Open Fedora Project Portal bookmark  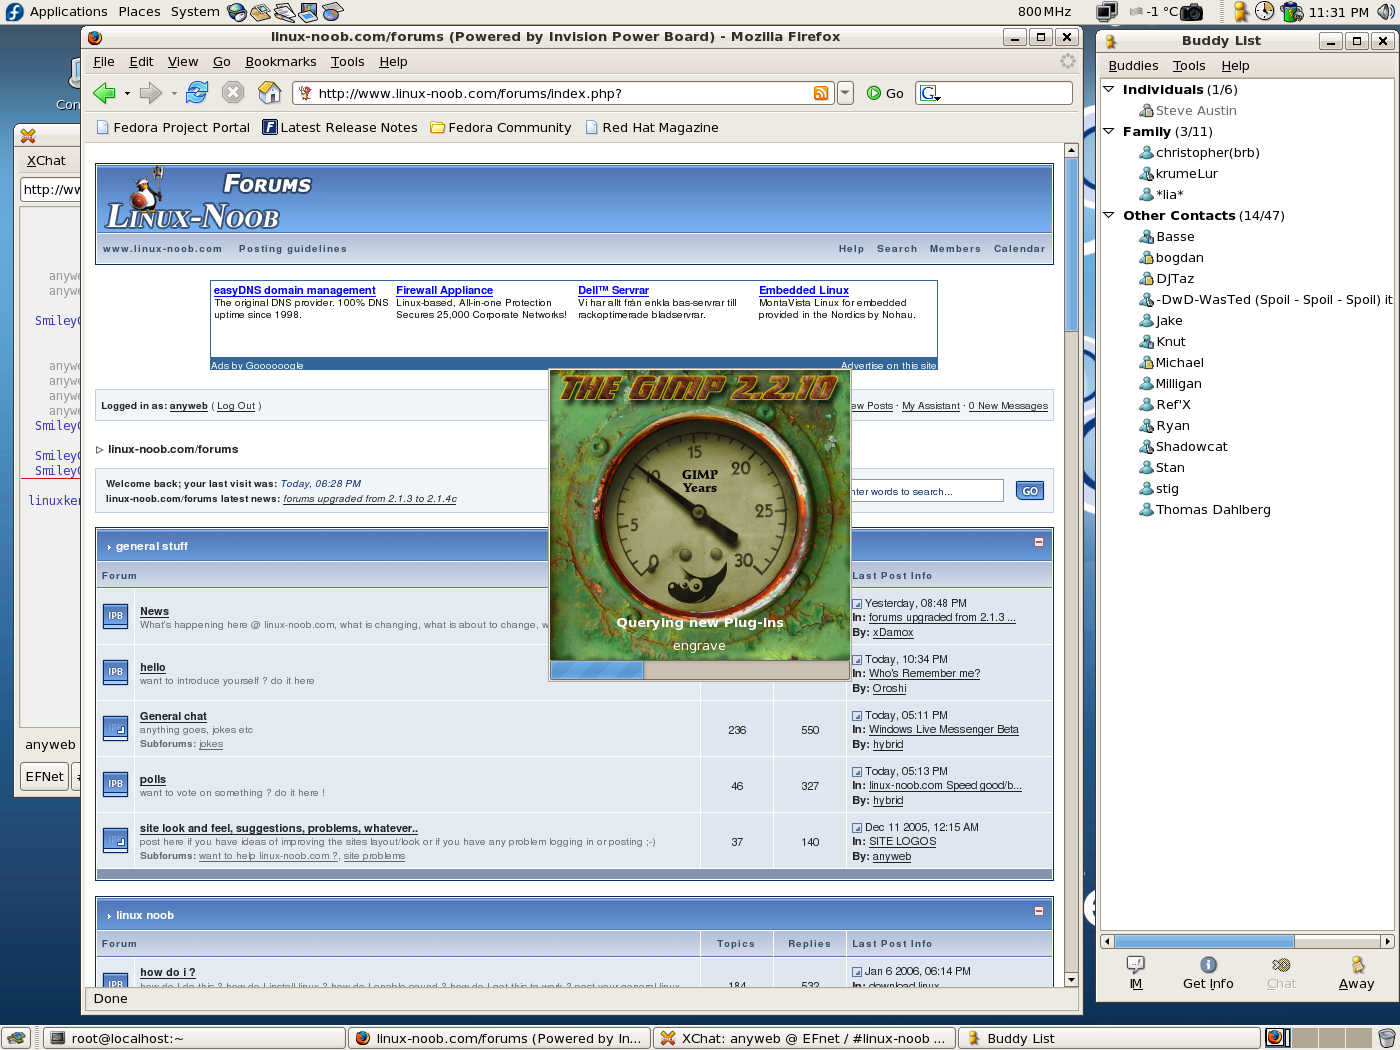pos(173,127)
